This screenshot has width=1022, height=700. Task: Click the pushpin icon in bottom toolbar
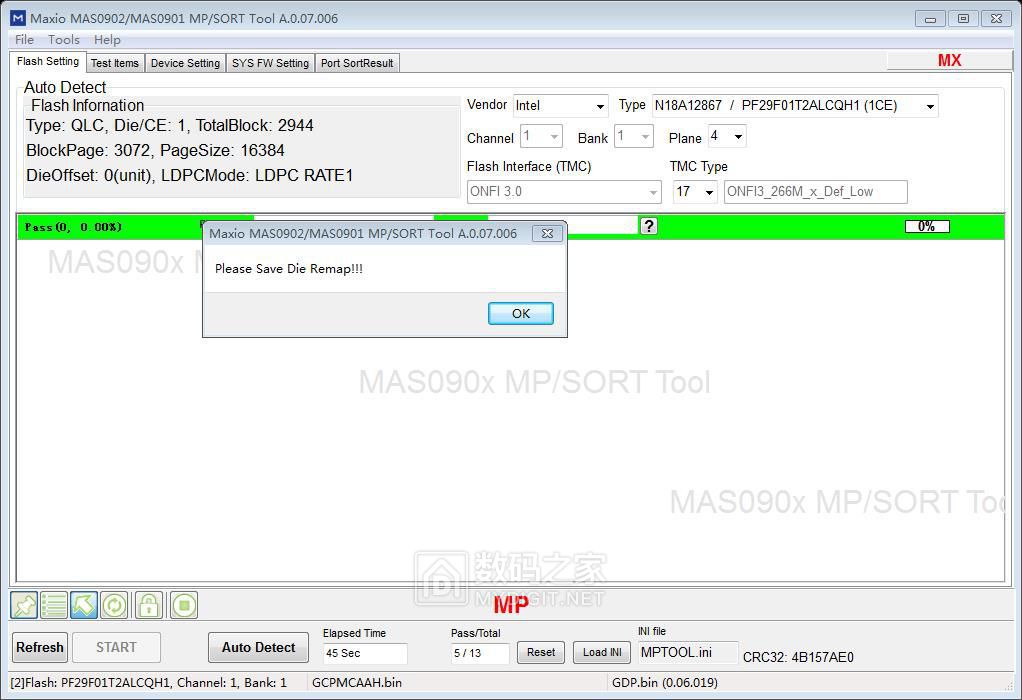(x=24, y=605)
